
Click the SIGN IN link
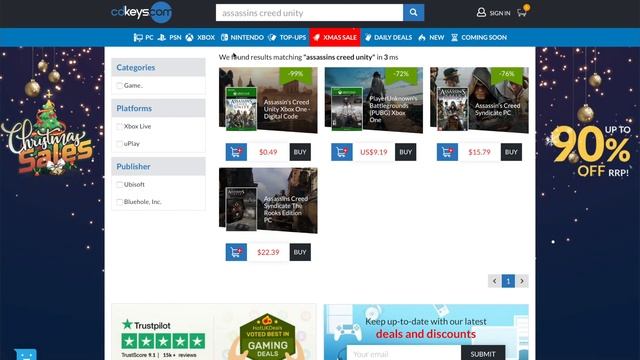tap(500, 13)
